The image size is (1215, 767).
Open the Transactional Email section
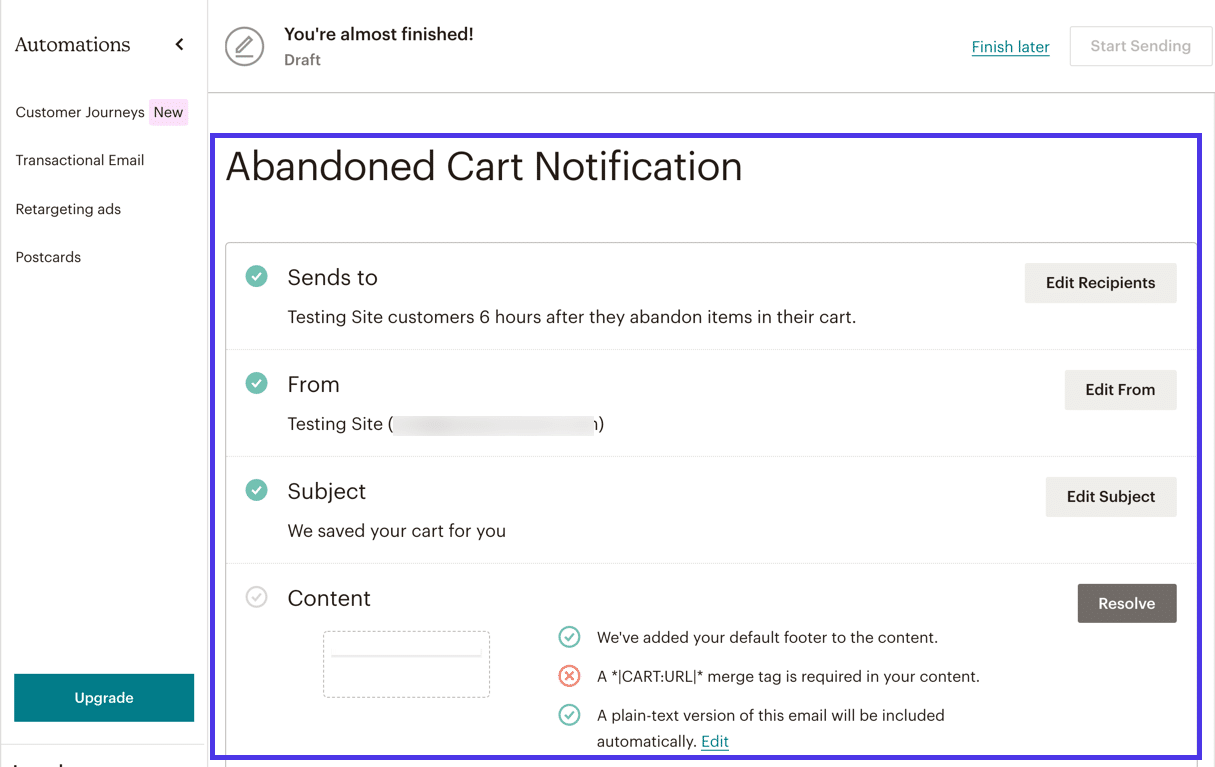point(79,160)
